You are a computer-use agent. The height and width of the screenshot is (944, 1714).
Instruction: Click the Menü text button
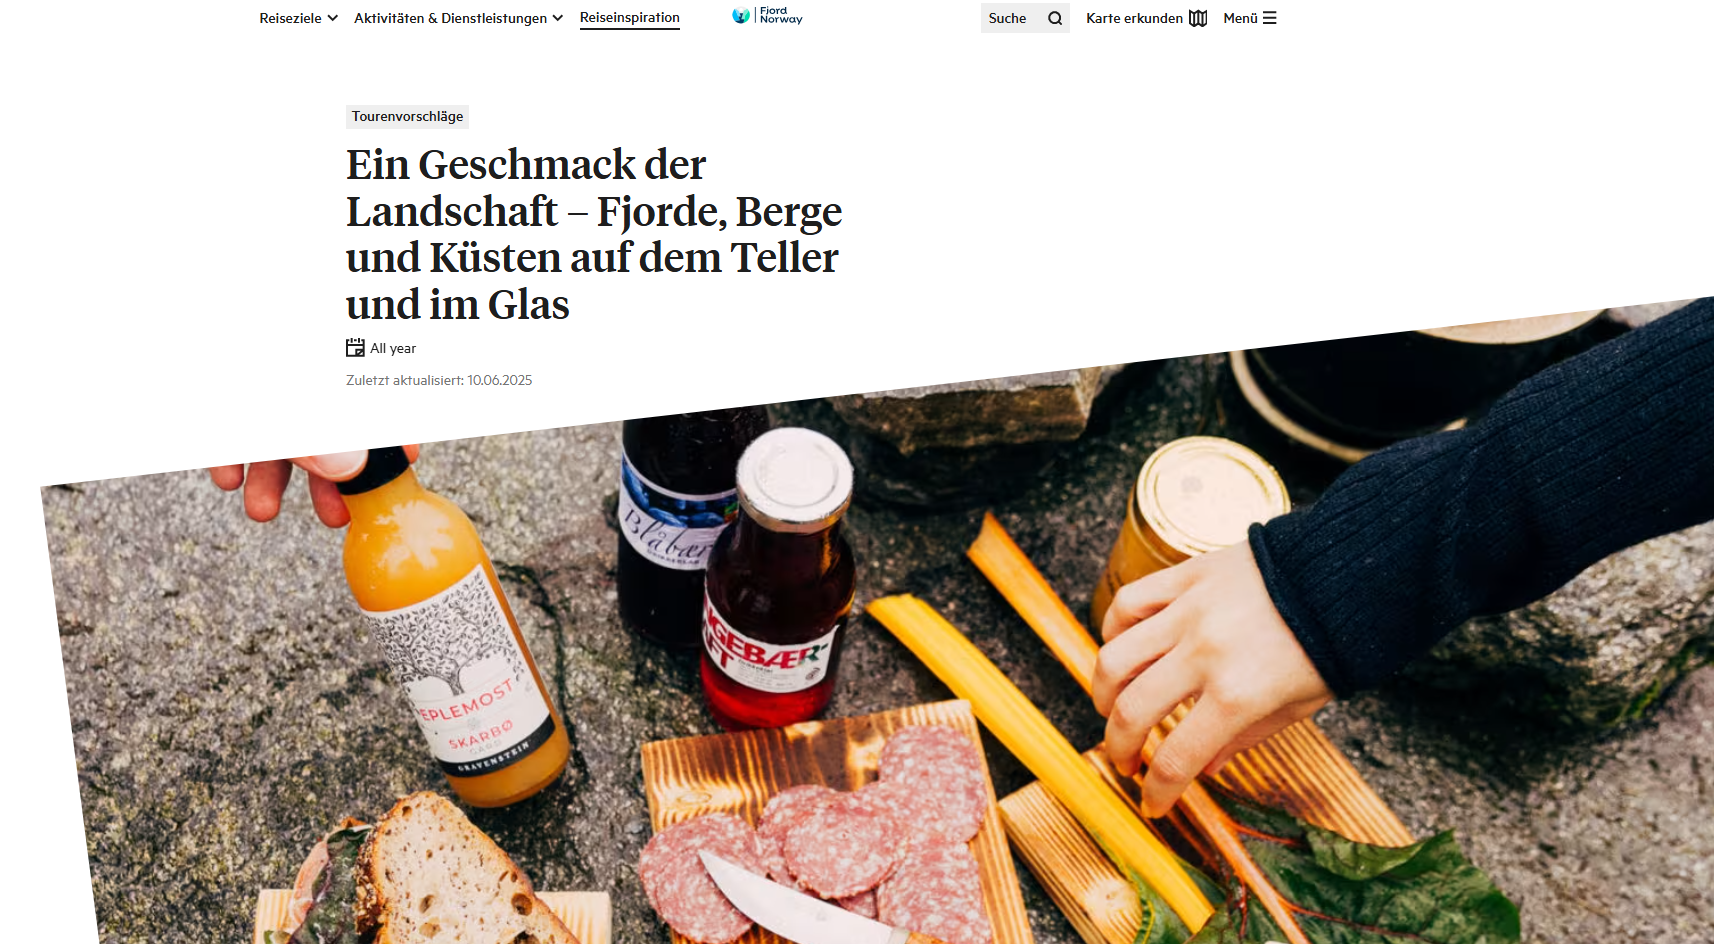click(x=1240, y=18)
